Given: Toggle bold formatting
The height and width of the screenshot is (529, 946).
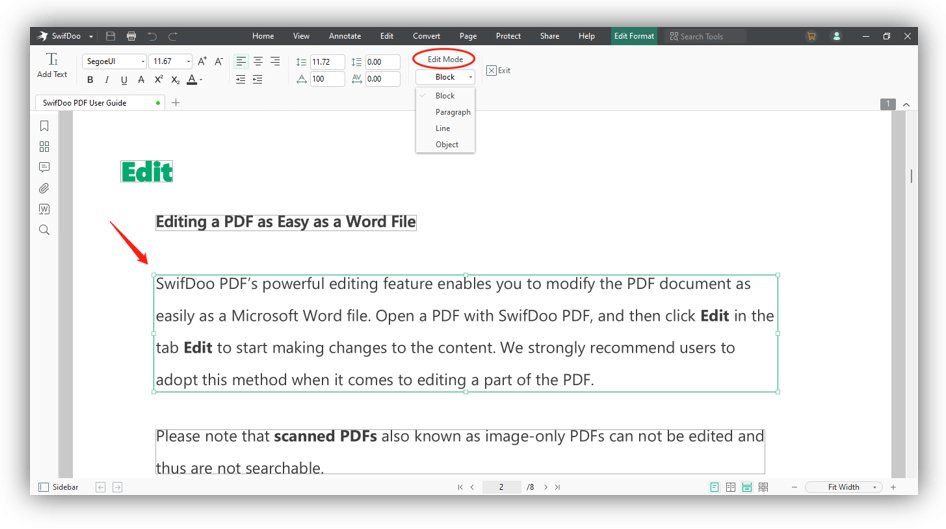Looking at the screenshot, I should coord(90,80).
